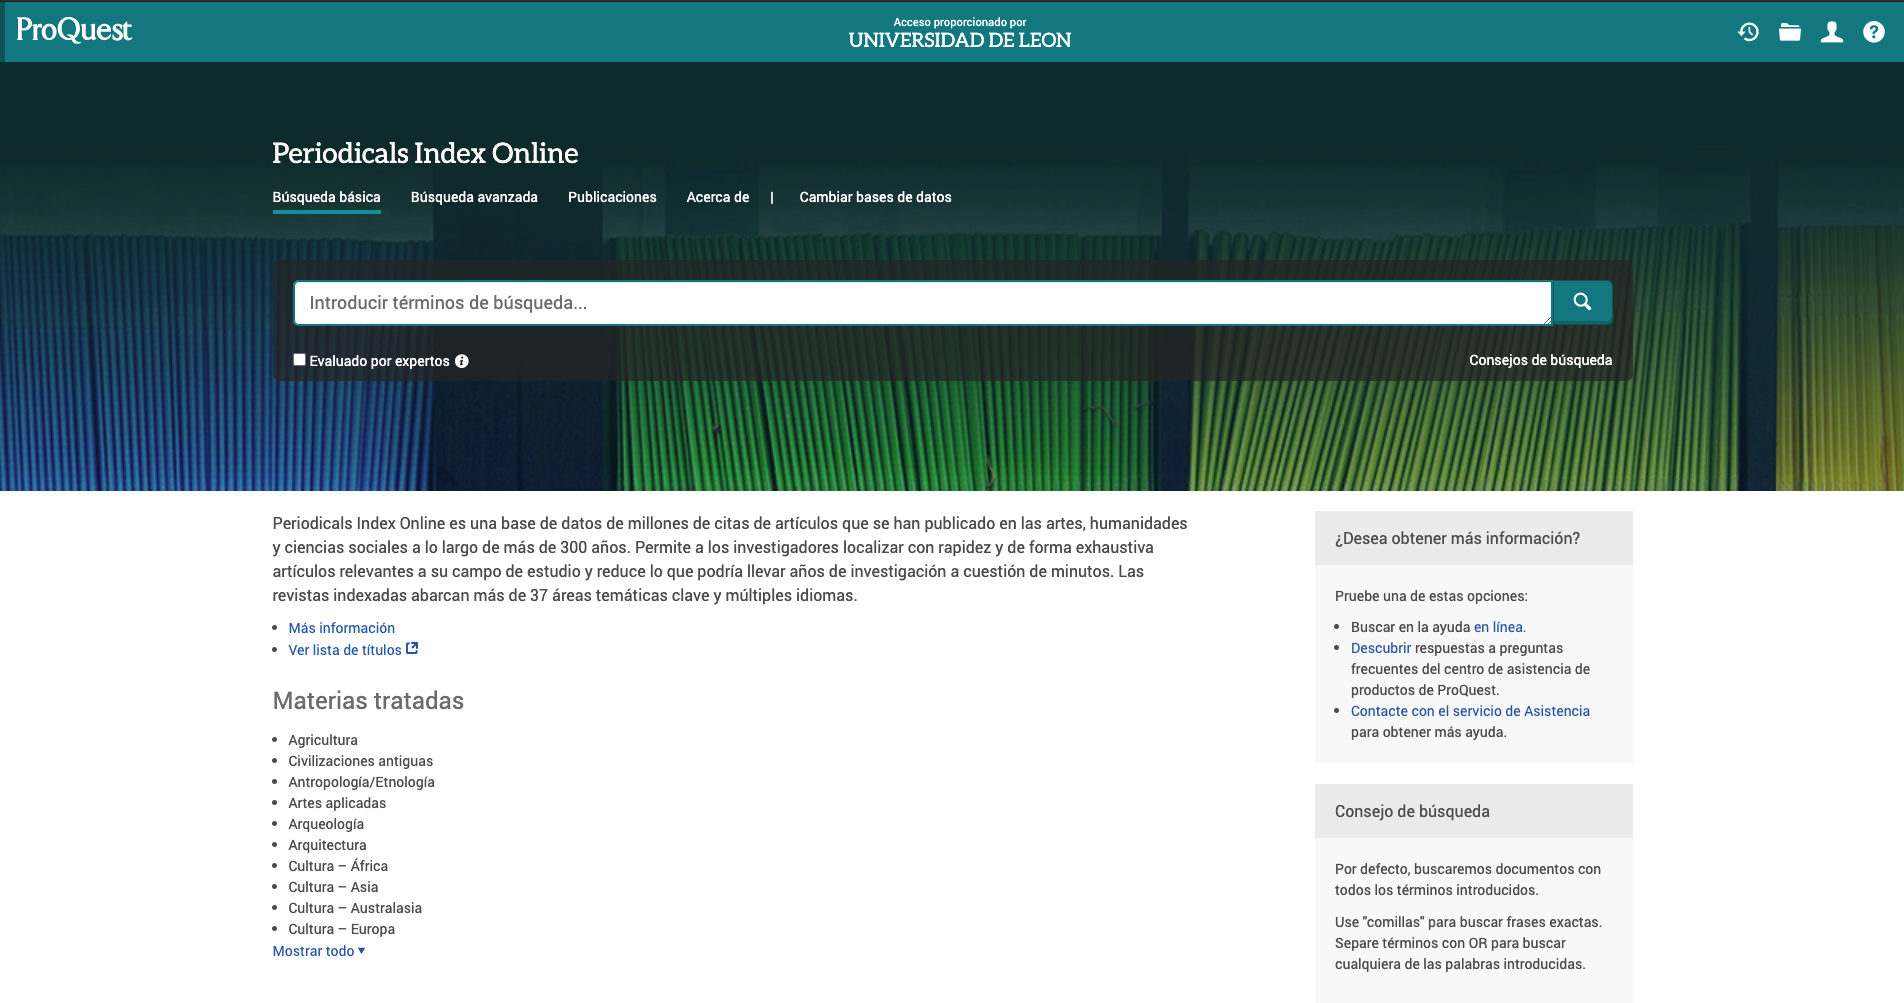Click the Cultura – Asia entry
This screenshot has width=1904, height=1003.
pyautogui.click(x=334, y=887)
